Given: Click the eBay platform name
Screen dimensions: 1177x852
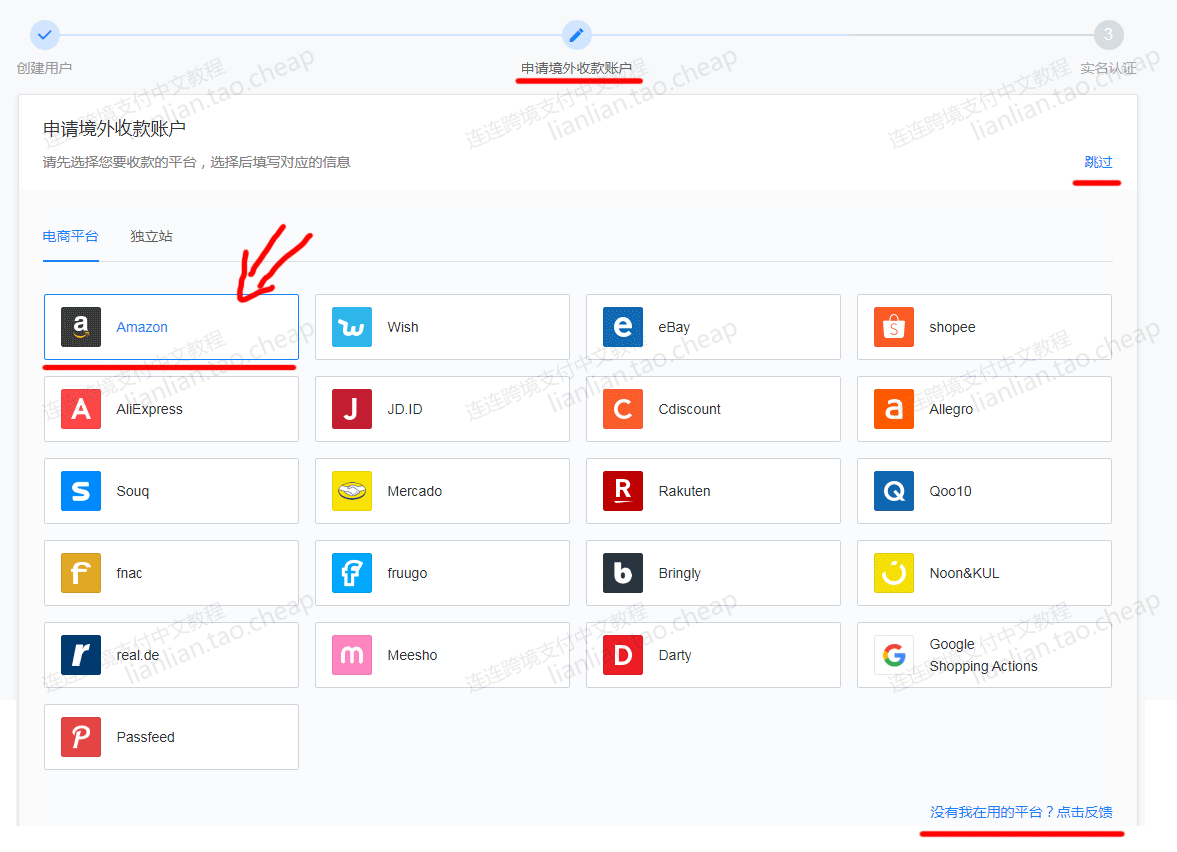Looking at the screenshot, I should point(674,327).
